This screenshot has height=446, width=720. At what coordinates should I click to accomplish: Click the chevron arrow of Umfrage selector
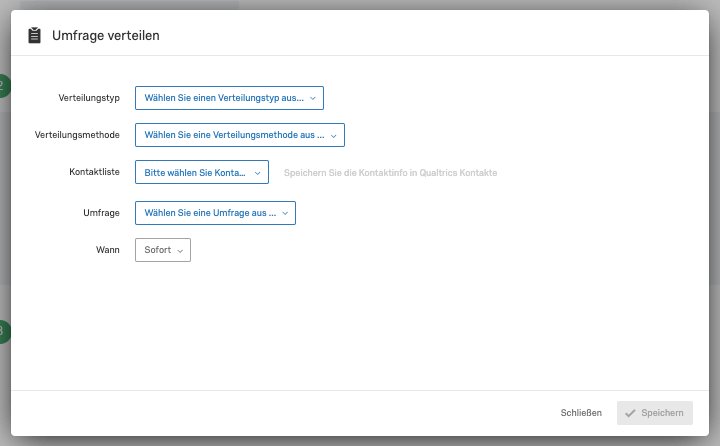pos(285,213)
